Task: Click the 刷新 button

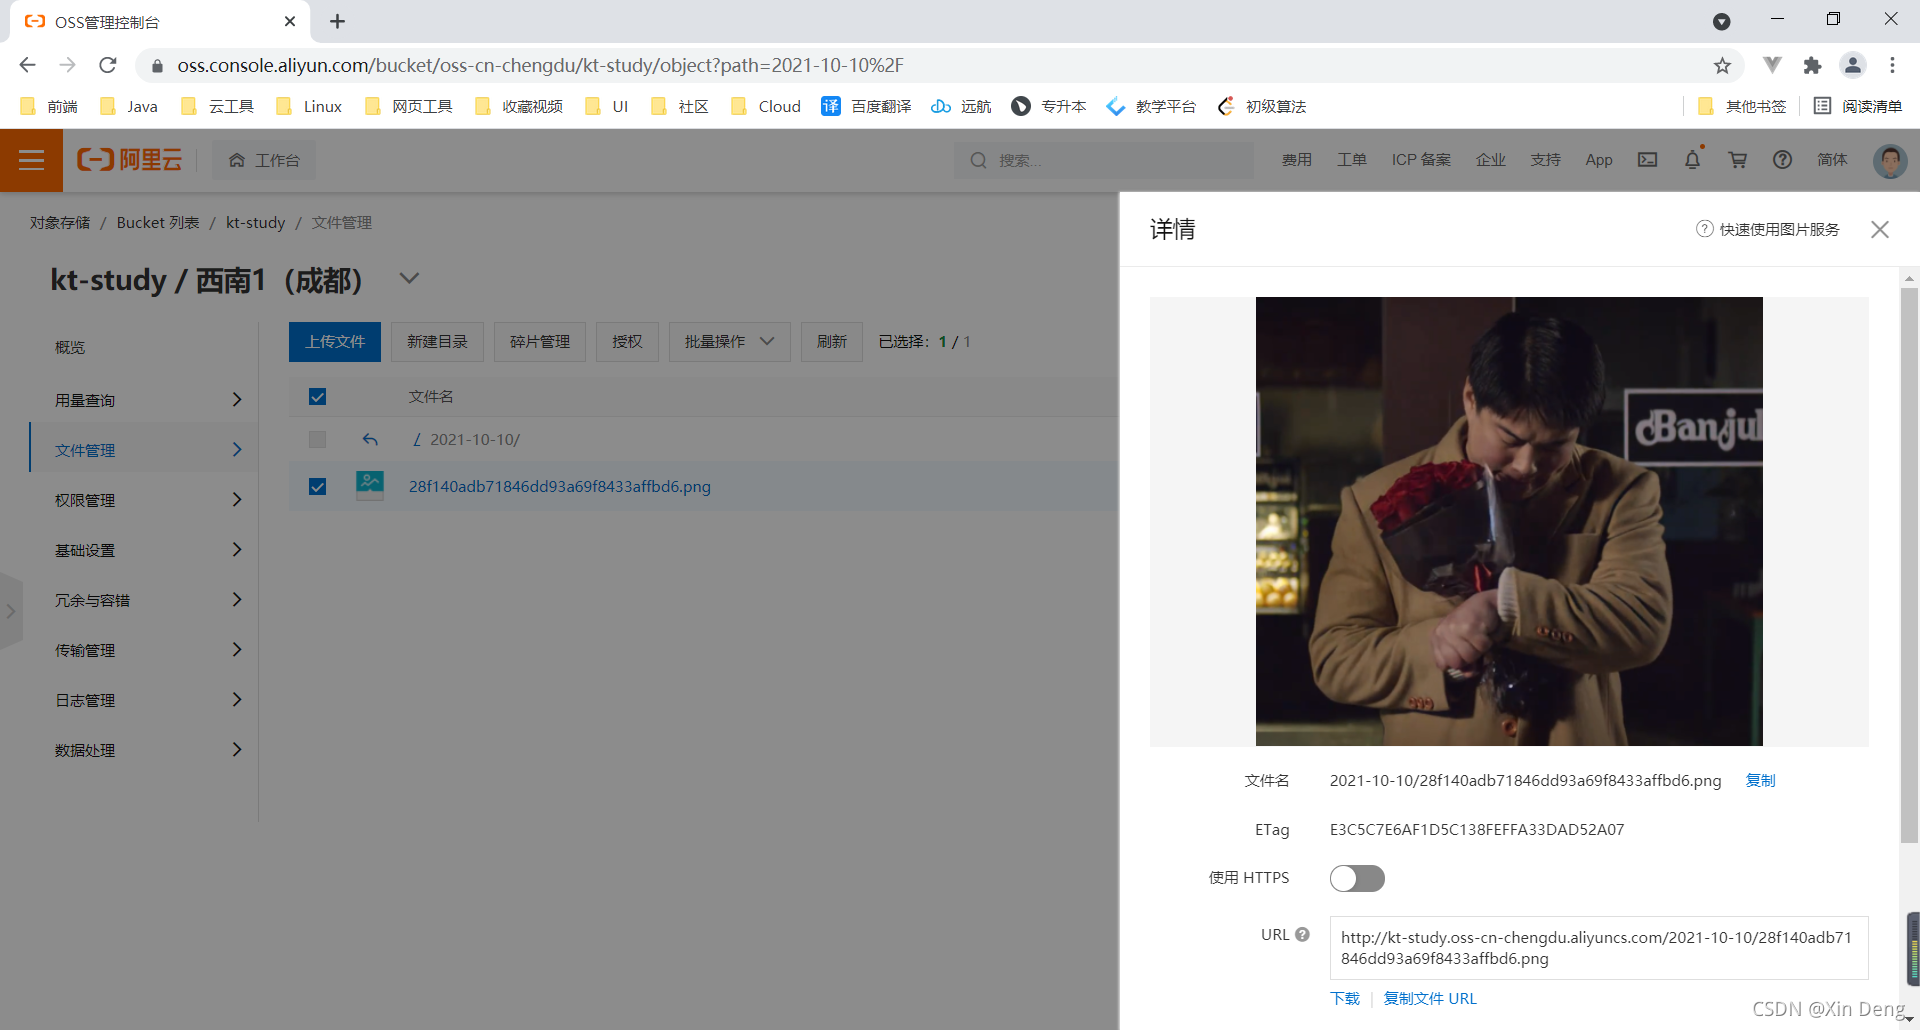Action: point(831,342)
